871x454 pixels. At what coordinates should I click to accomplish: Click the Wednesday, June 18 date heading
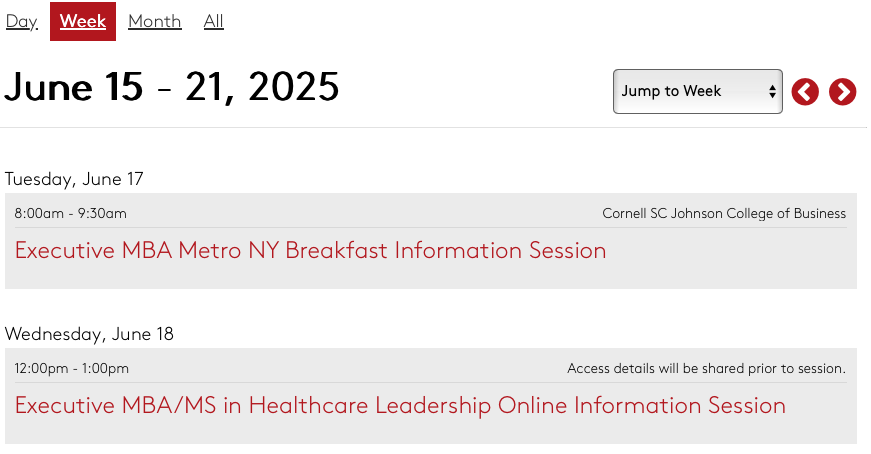click(89, 334)
